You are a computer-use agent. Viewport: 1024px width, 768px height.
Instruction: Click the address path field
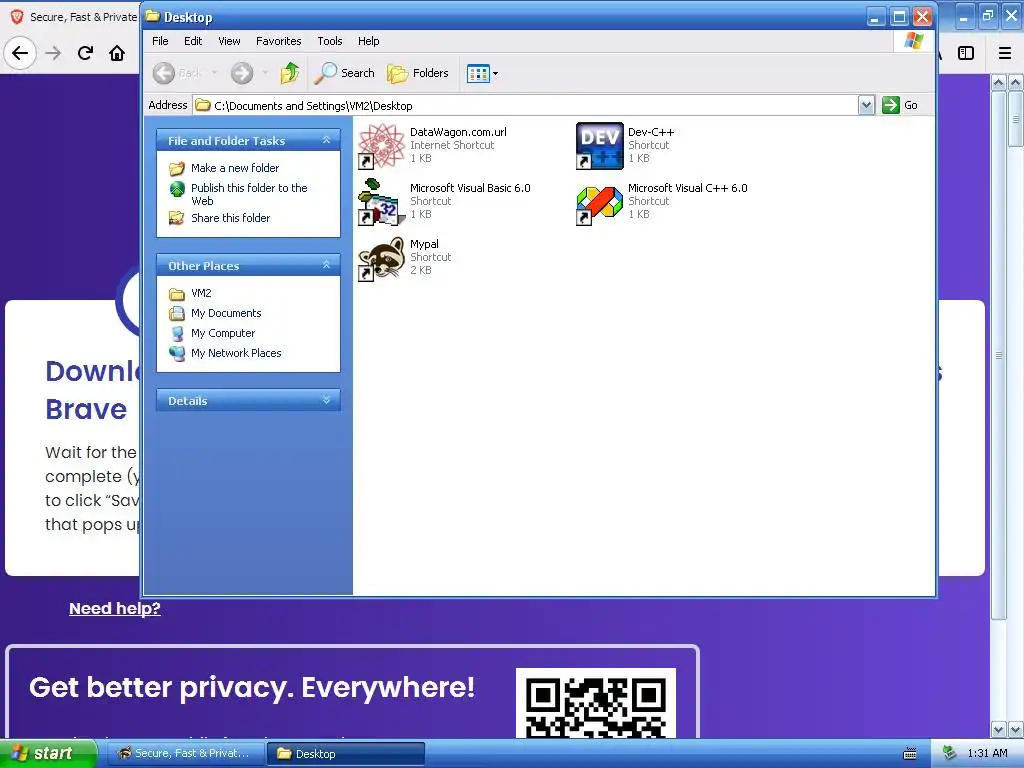click(526, 105)
